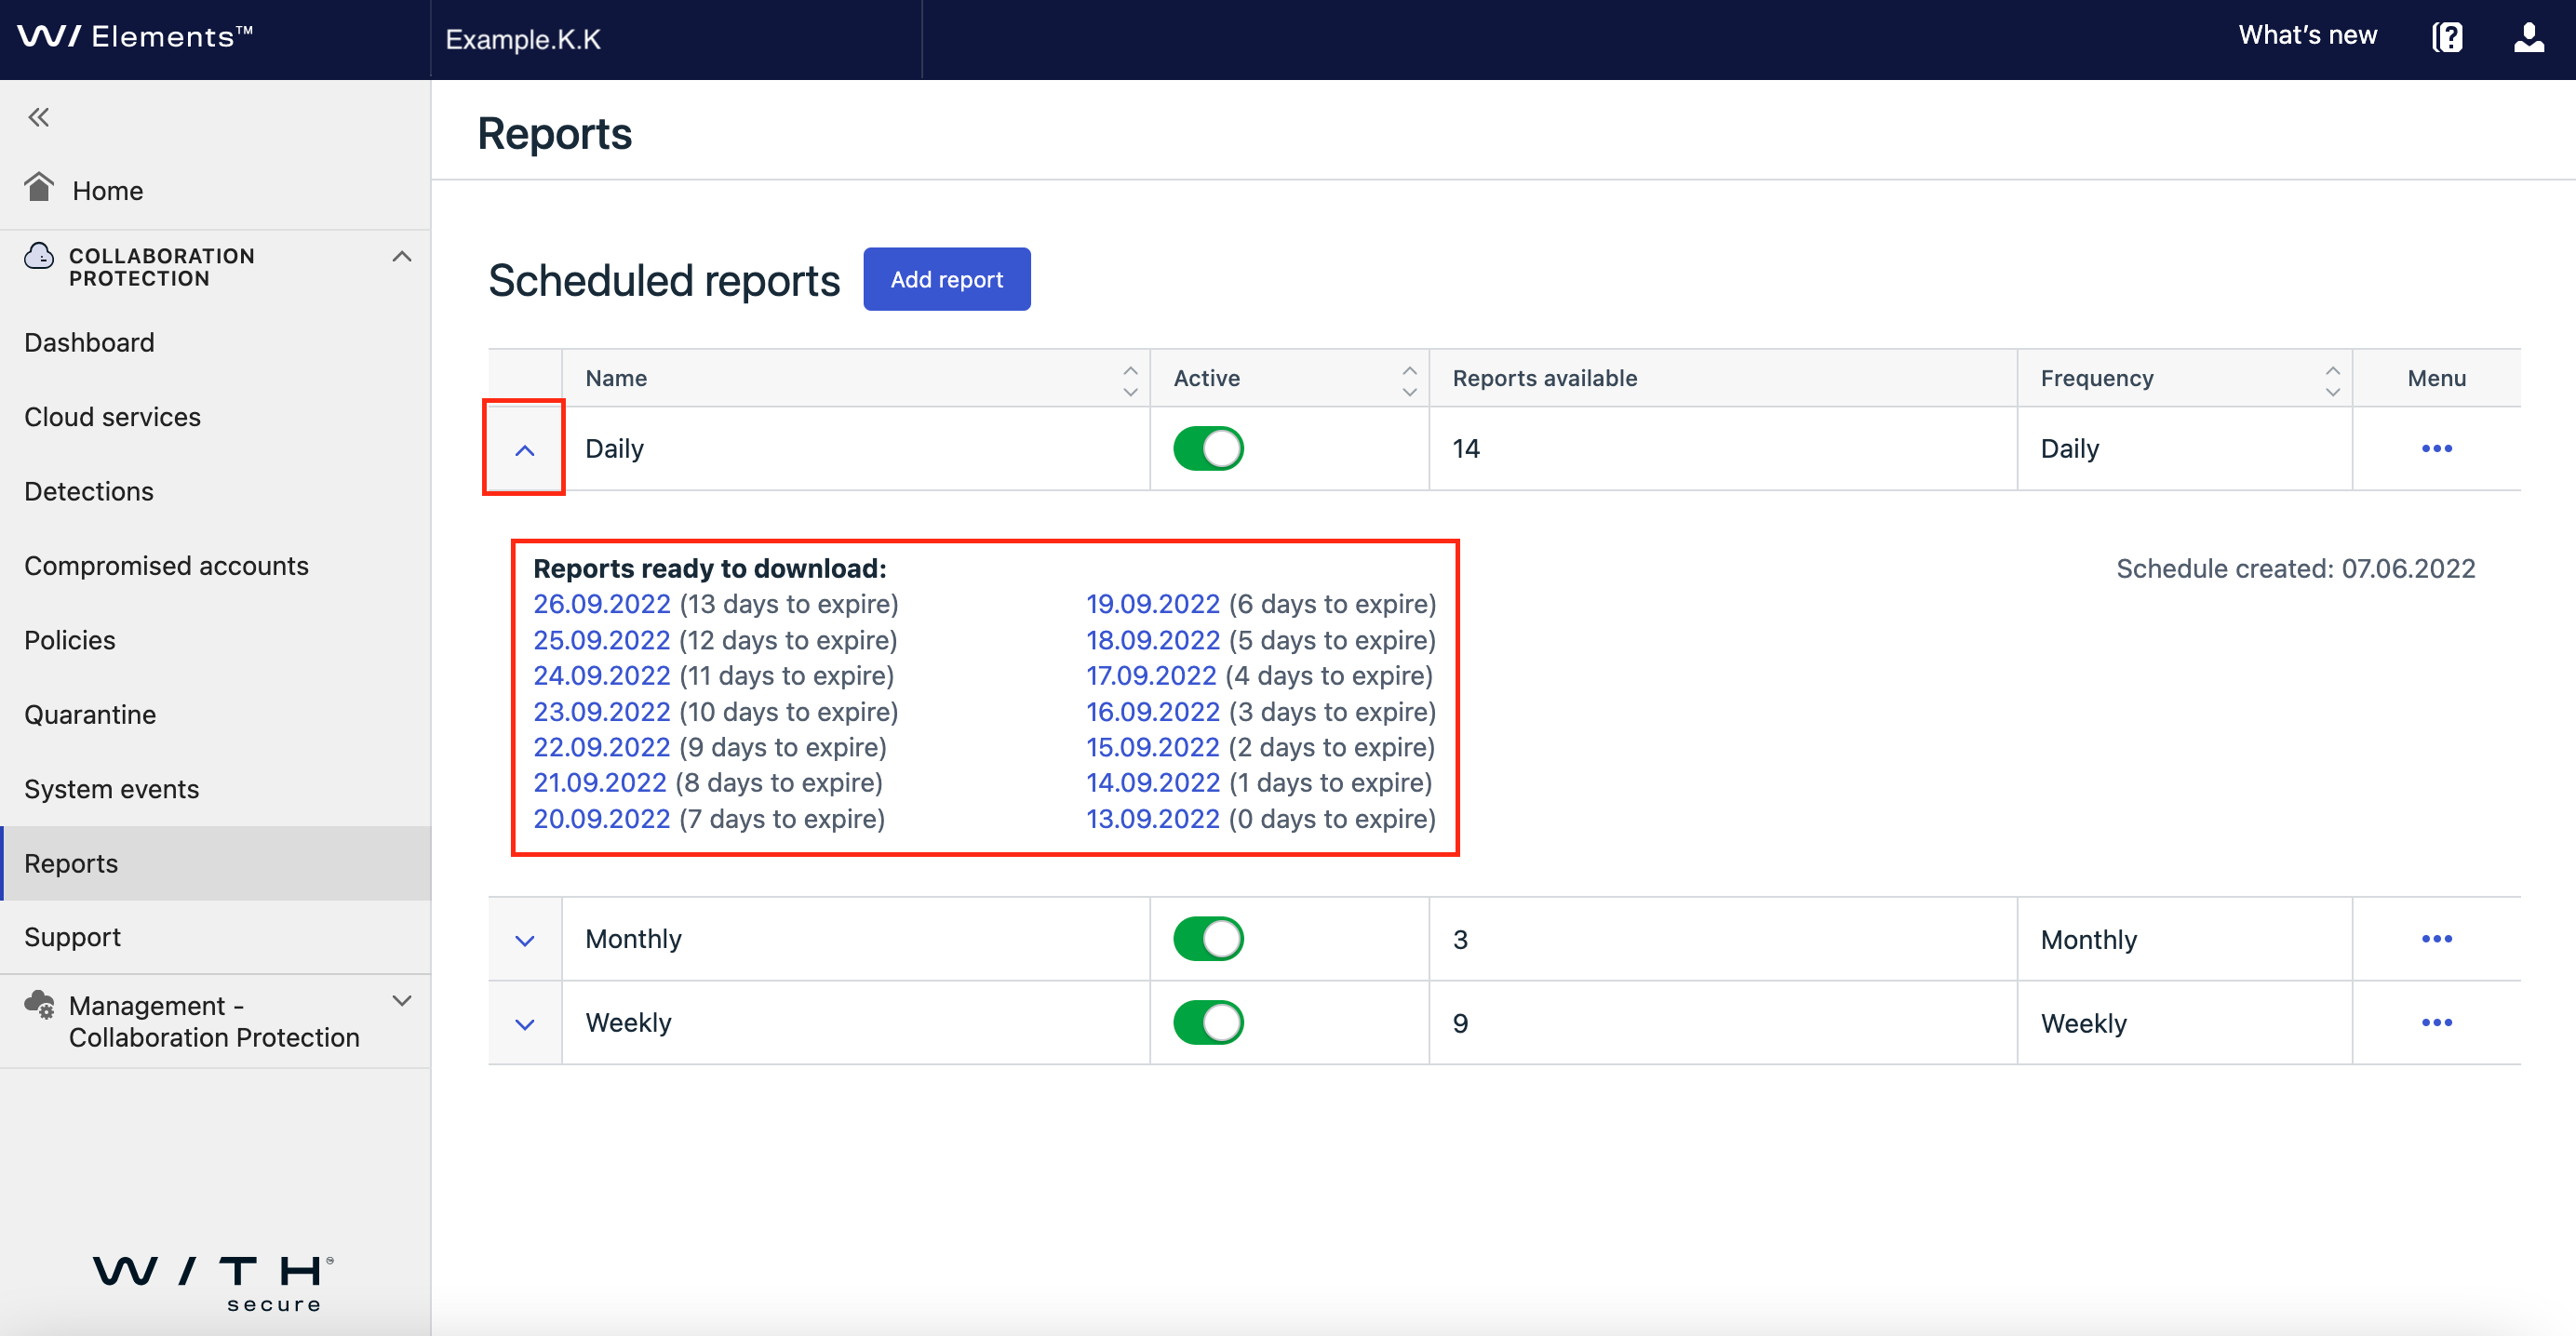Expand Management - Collaboration Protection section
Screen dimensions: 2576x1336
pos(401,1000)
